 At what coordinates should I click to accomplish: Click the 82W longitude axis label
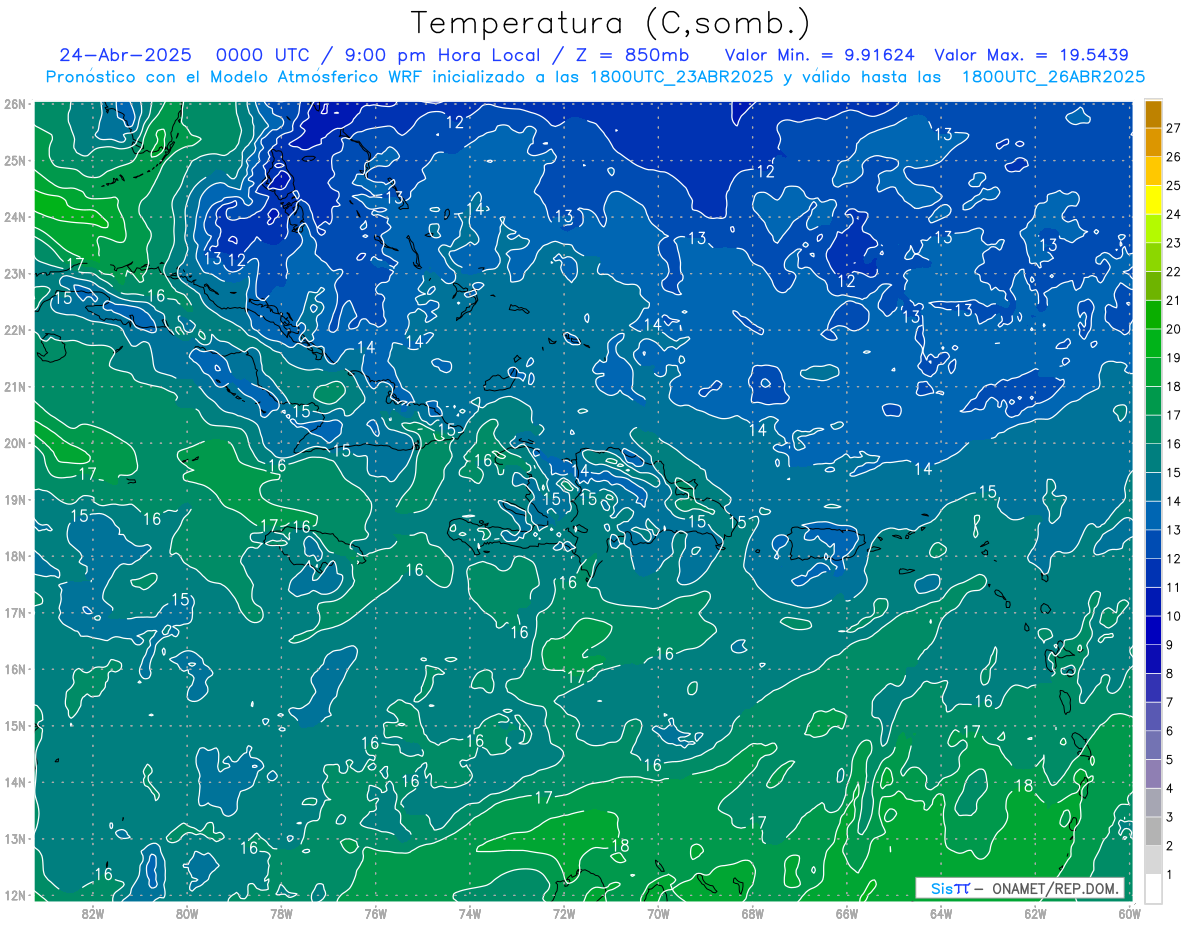(x=93, y=913)
